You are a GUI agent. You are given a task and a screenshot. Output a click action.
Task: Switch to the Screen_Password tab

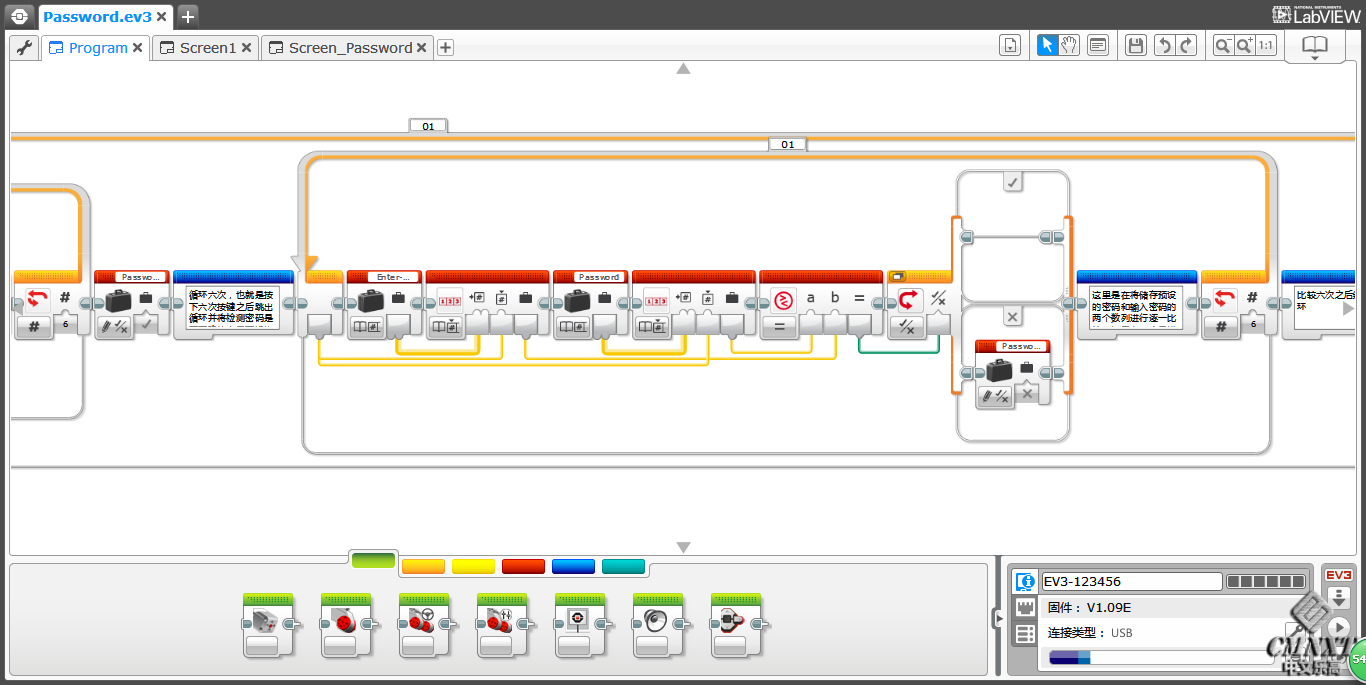pyautogui.click(x=349, y=48)
